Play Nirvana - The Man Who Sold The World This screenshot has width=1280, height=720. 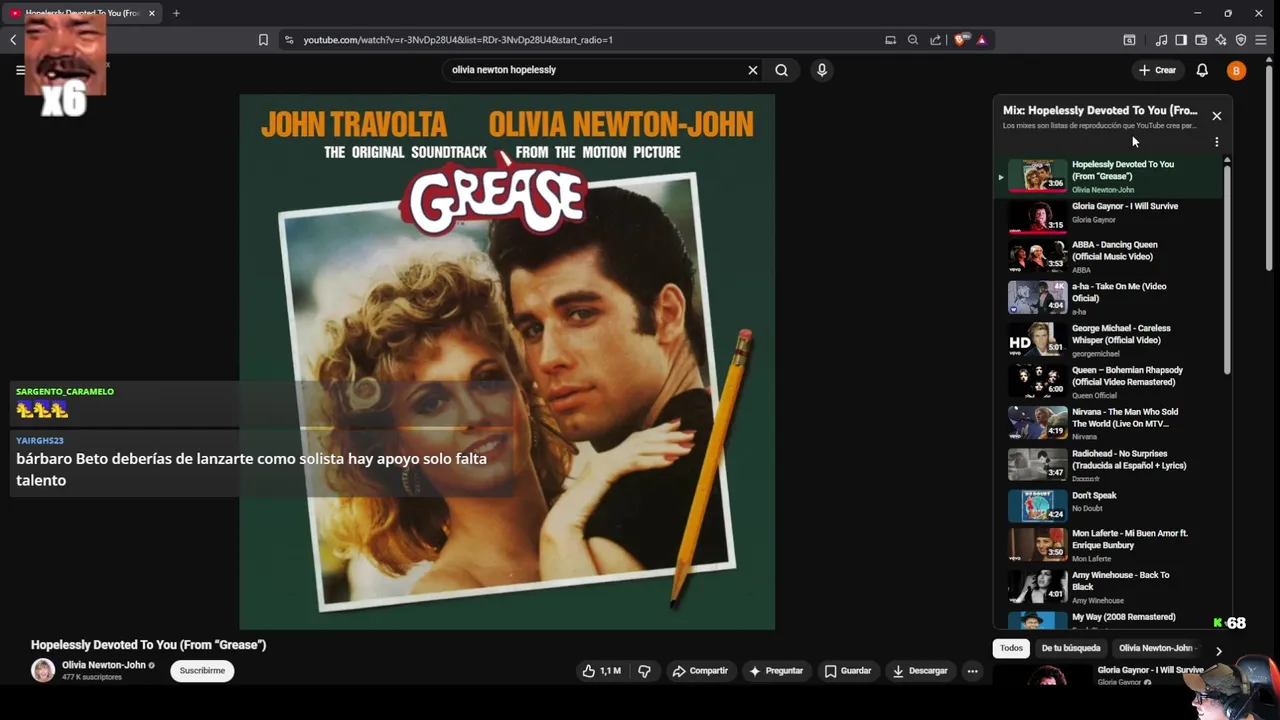coord(1110,424)
